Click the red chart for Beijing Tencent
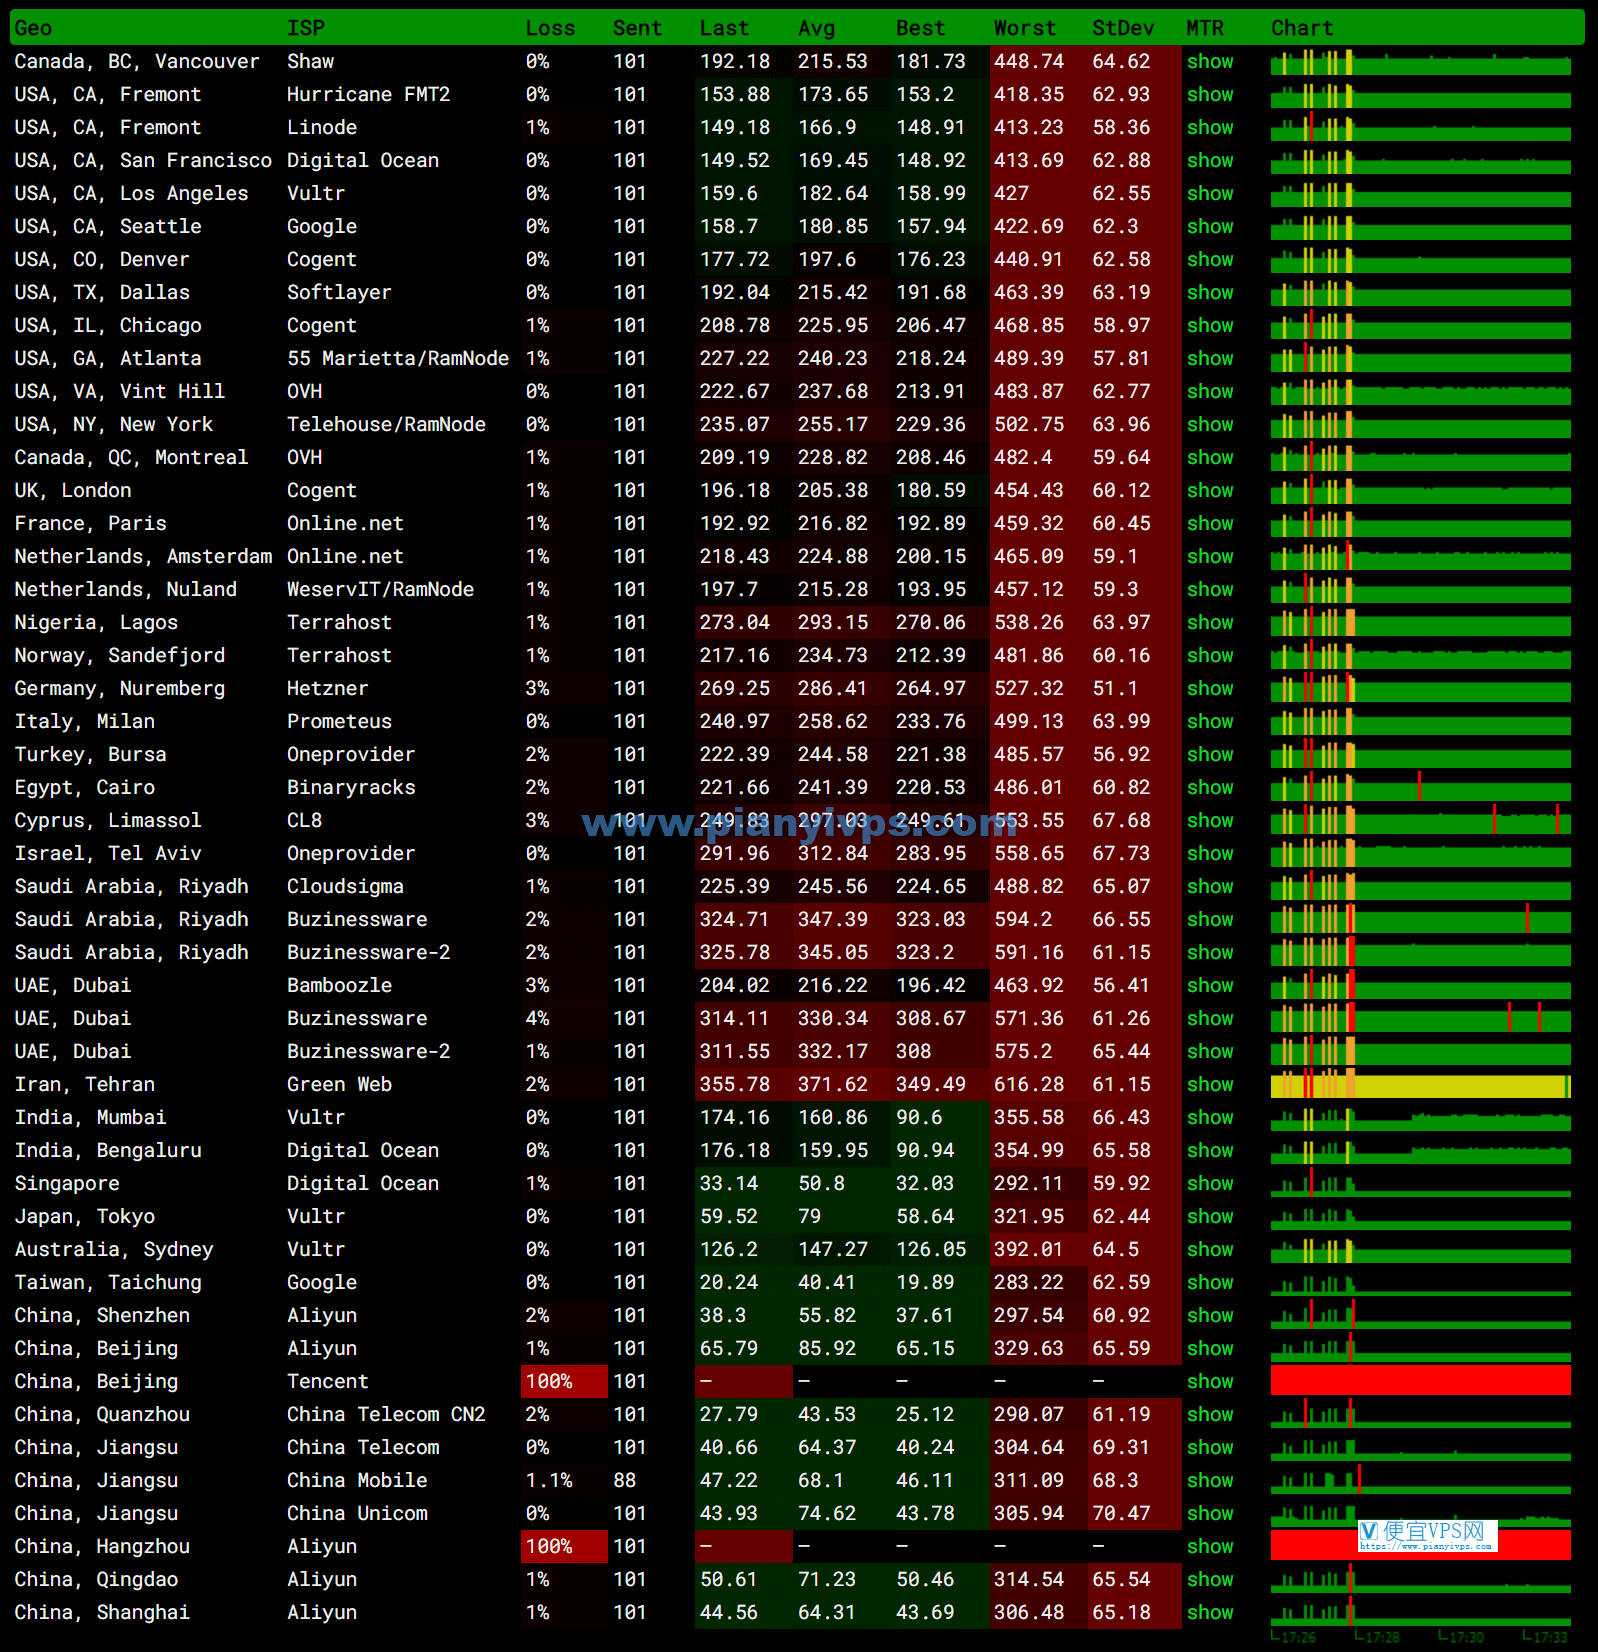 coord(1420,1381)
